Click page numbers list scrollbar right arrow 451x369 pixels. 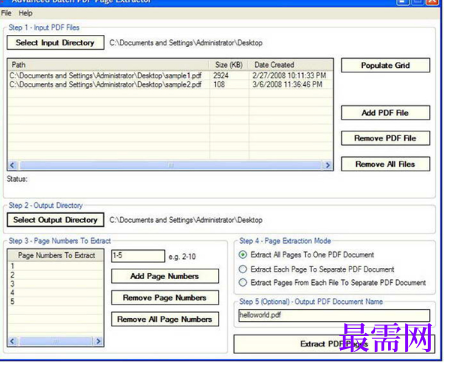[98, 341]
